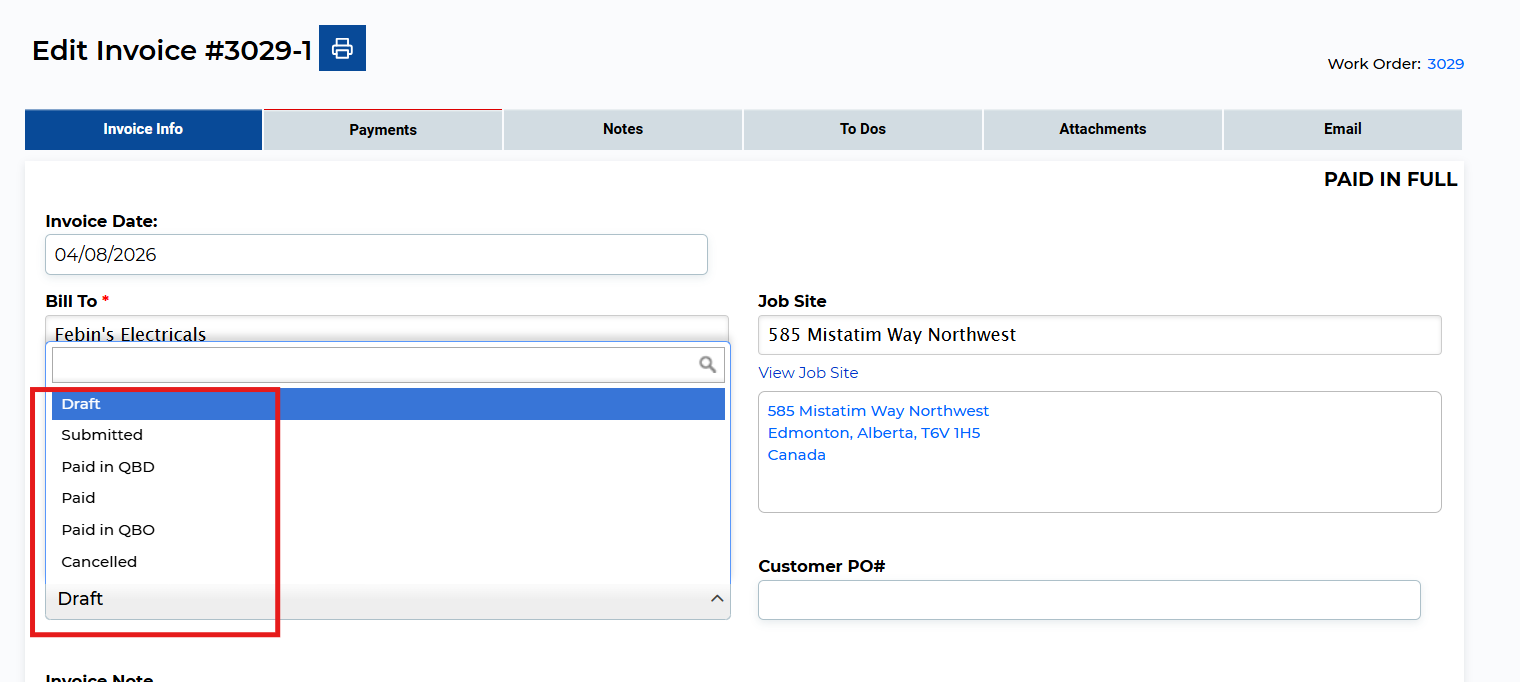The height and width of the screenshot is (682, 1520).
Task: Choose Cancelled in the status dropdown
Action: point(99,562)
